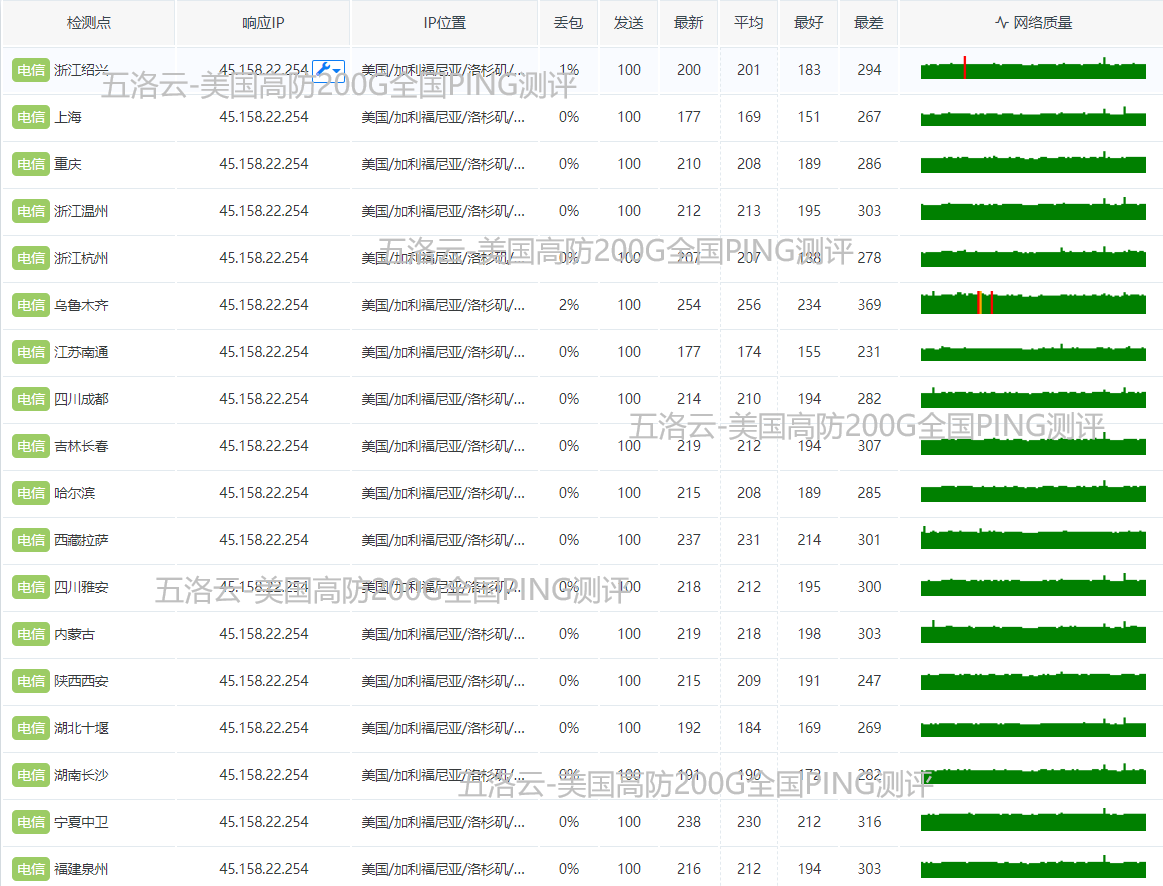
Task: Click the 响应IP column header
Action: [x=263, y=23]
